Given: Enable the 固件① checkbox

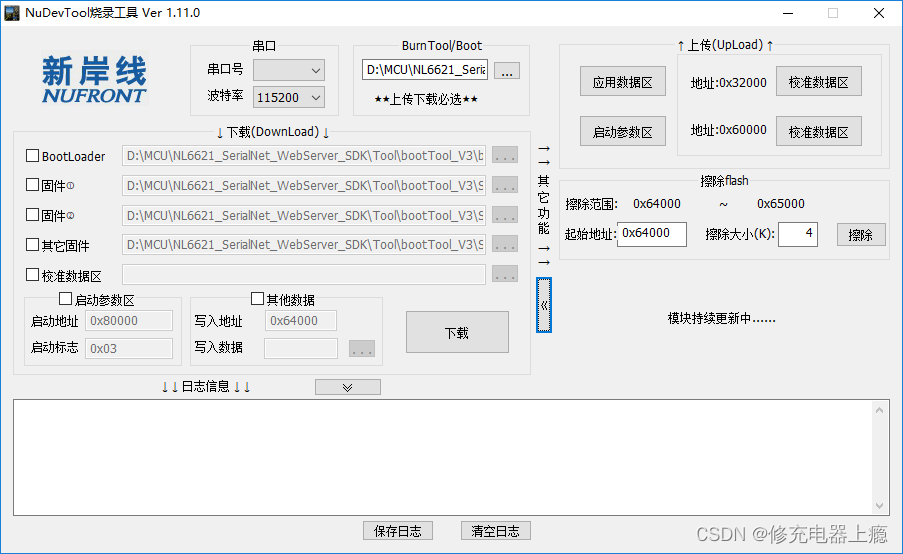Looking at the screenshot, I should coord(32,185).
